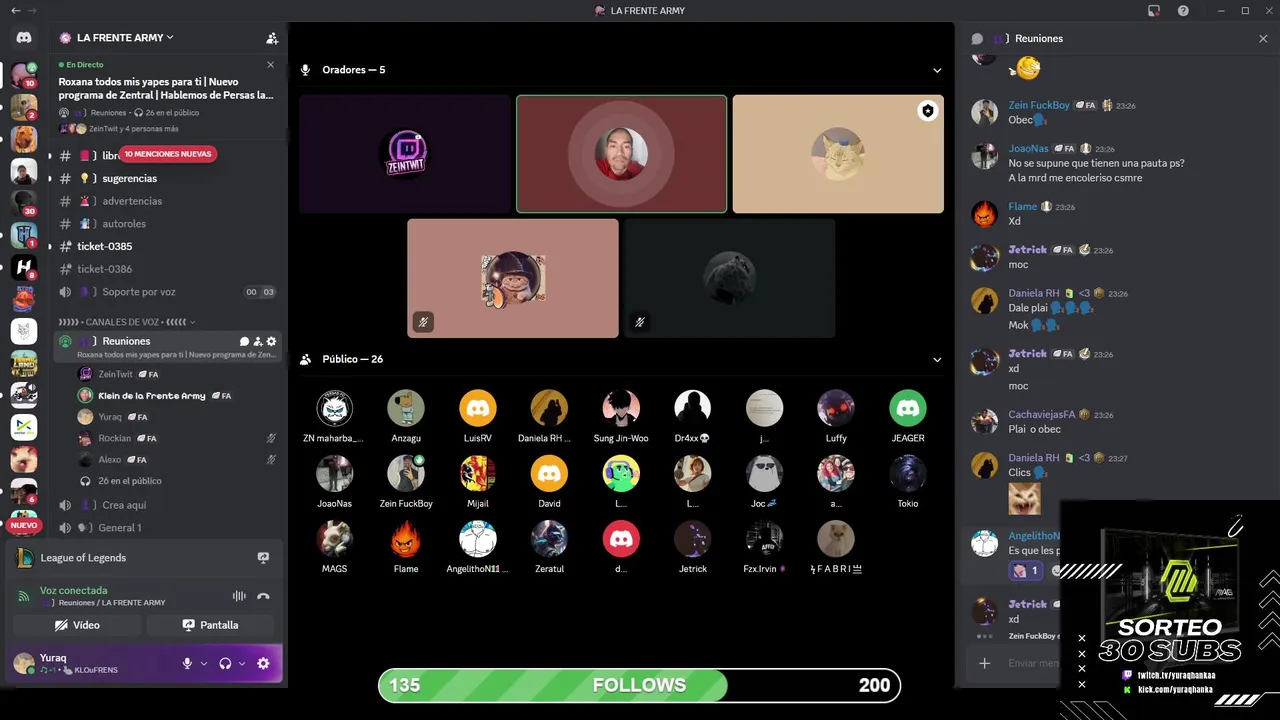Share League of Legends activity screen icon
The width and height of the screenshot is (1280, 720).
[x=263, y=558]
